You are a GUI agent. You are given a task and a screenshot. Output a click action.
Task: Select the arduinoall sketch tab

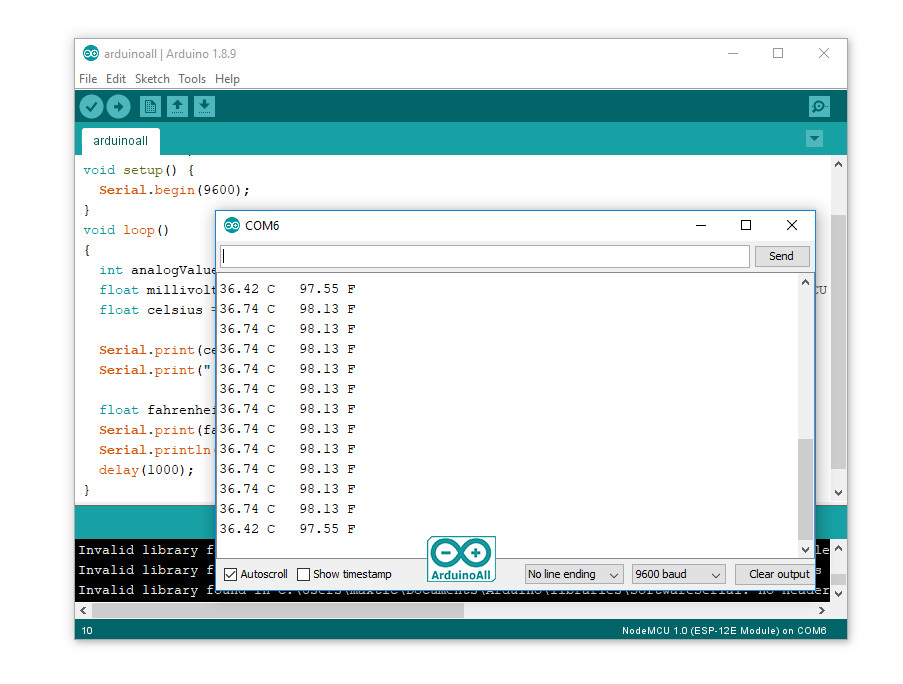[x=120, y=141]
